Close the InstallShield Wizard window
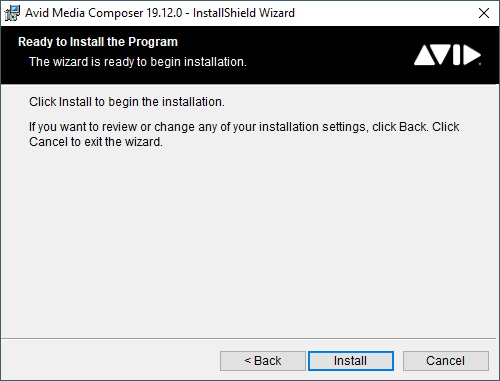The height and width of the screenshot is (381, 500). tap(484, 13)
